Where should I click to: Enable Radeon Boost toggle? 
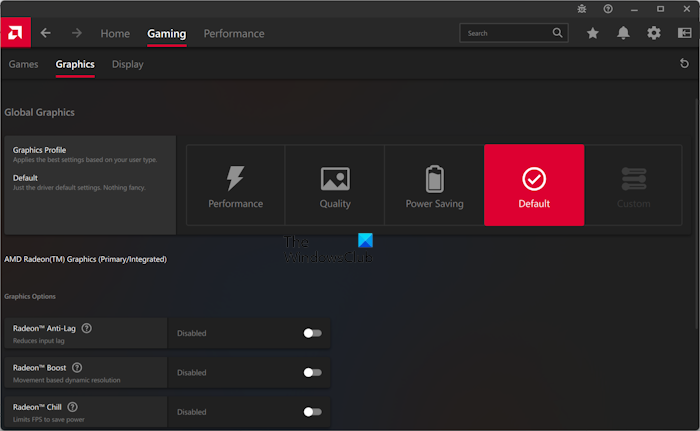pos(312,372)
